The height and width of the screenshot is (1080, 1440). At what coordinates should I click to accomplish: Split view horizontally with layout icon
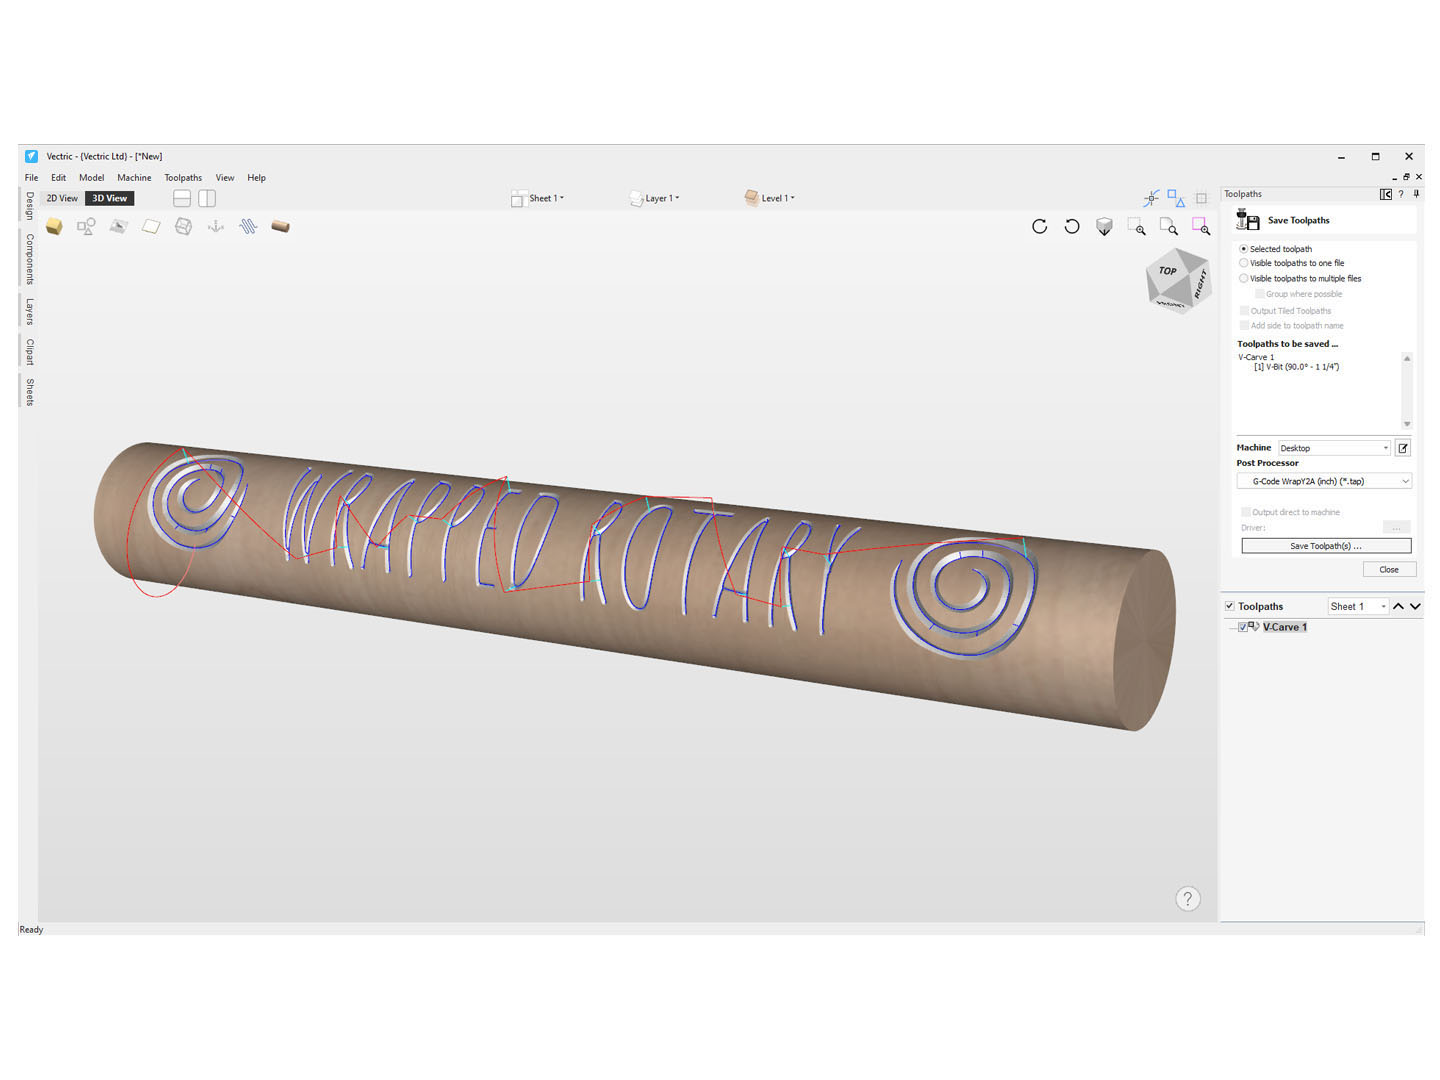point(182,198)
